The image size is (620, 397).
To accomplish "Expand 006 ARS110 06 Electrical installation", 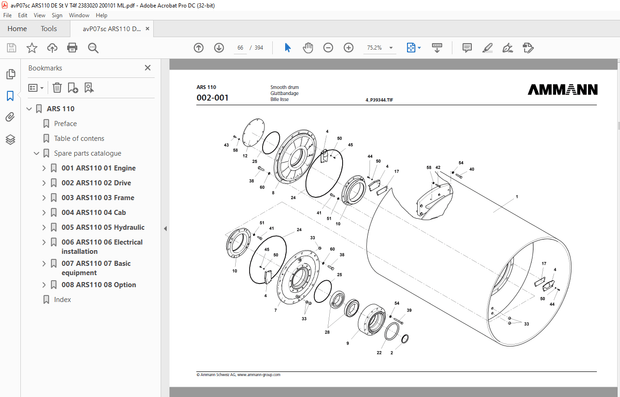I will tap(44, 242).
